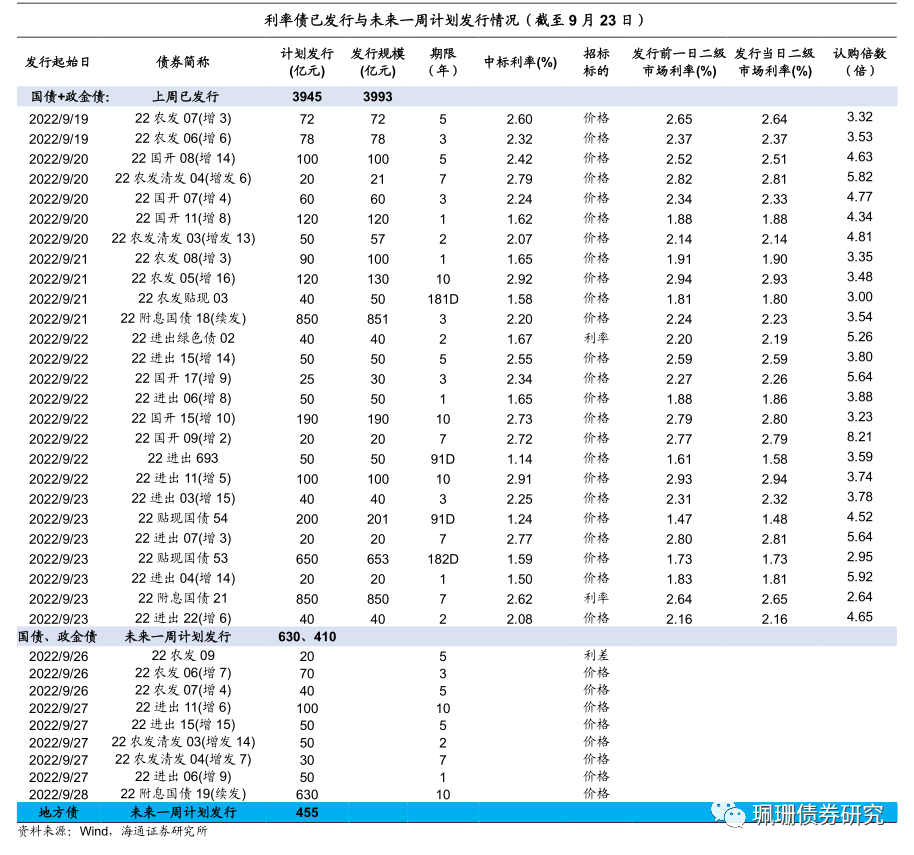Click the 中标利率(%) column header
Image resolution: width=914 pixels, height=855 pixels.
pos(520,62)
